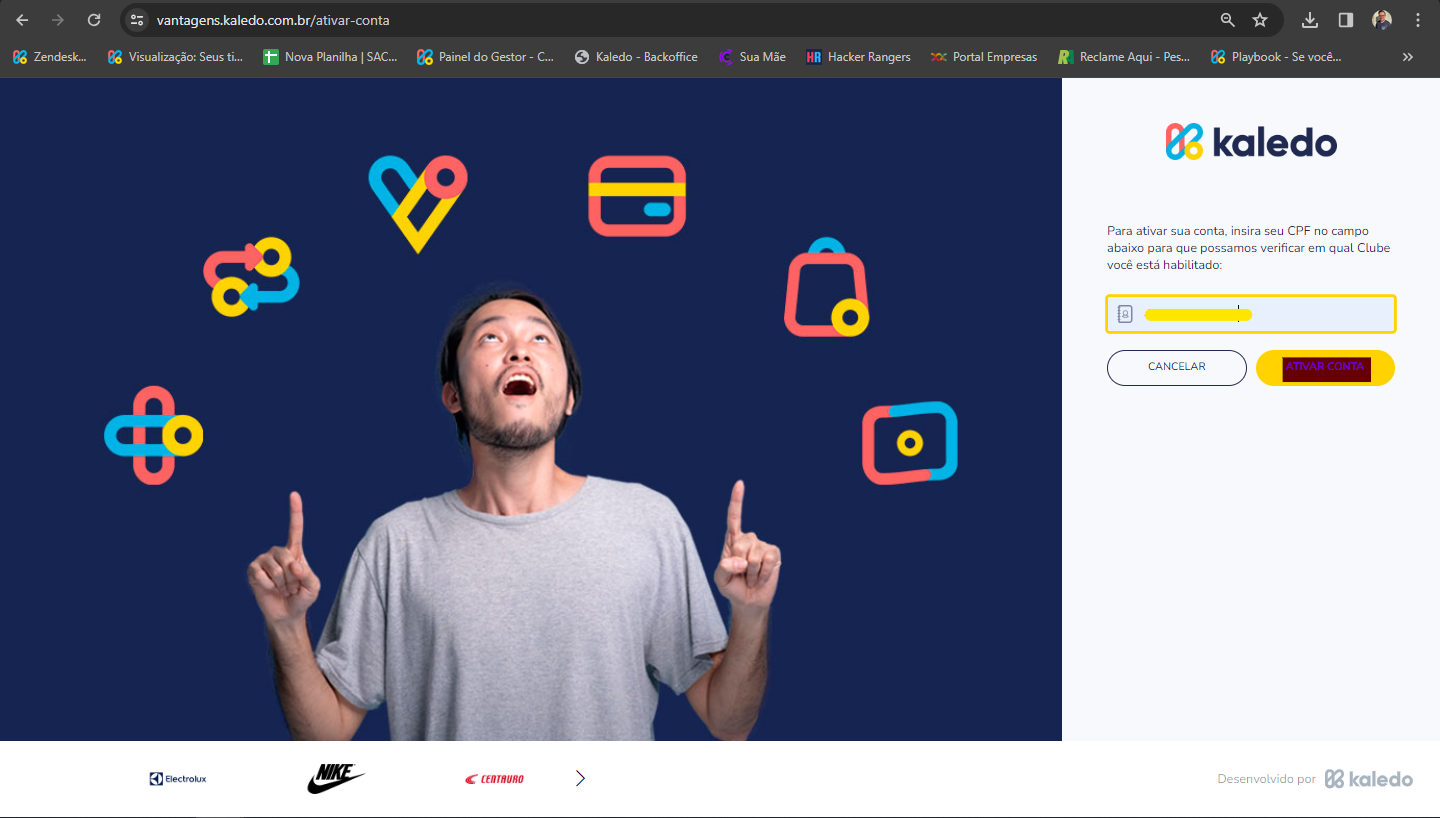The height and width of the screenshot is (818, 1440).
Task: Show more bookmarks with double chevron
Action: 1408,57
